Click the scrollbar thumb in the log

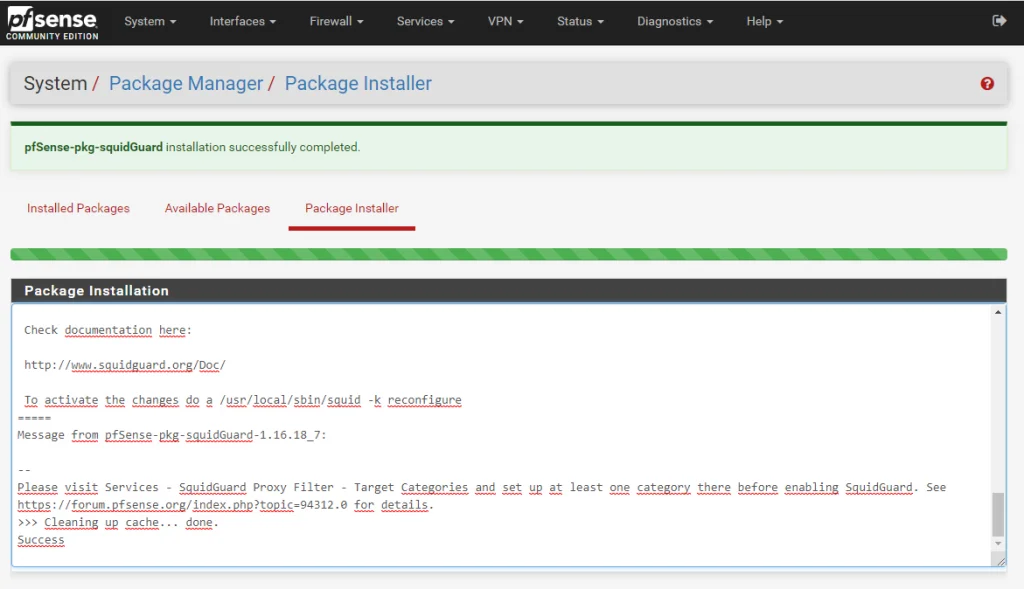998,514
